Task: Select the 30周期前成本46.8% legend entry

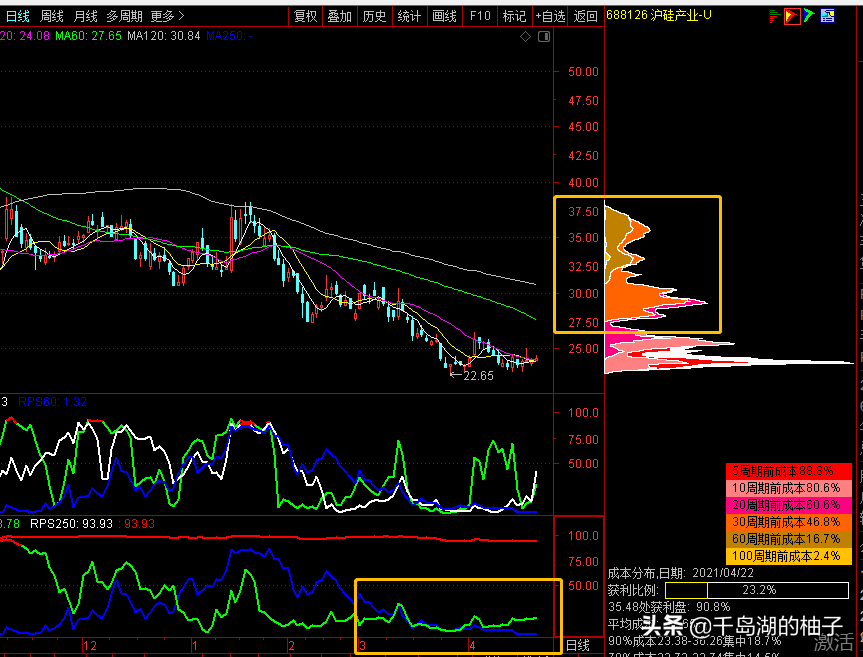Action: (788, 522)
